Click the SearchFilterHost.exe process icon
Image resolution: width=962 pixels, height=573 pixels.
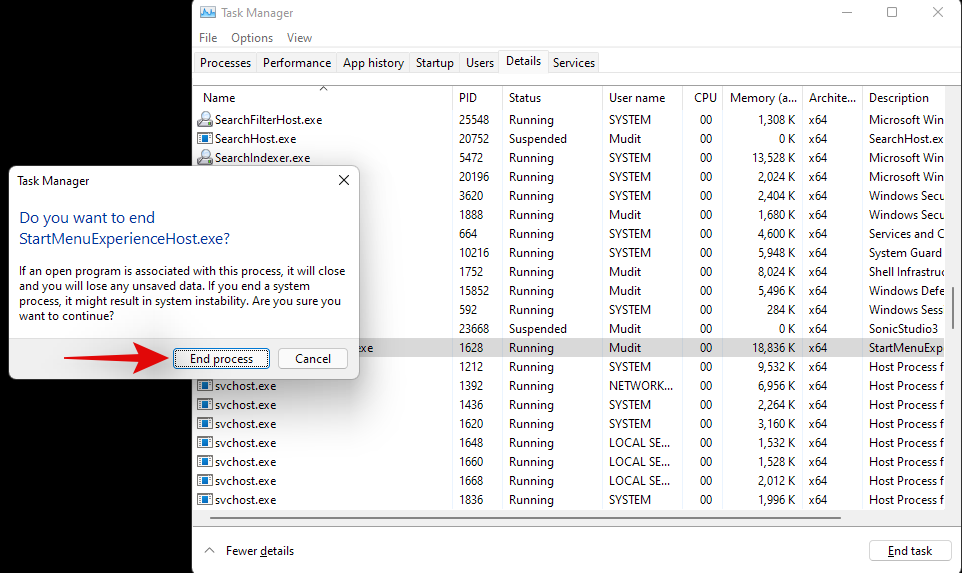tap(205, 120)
